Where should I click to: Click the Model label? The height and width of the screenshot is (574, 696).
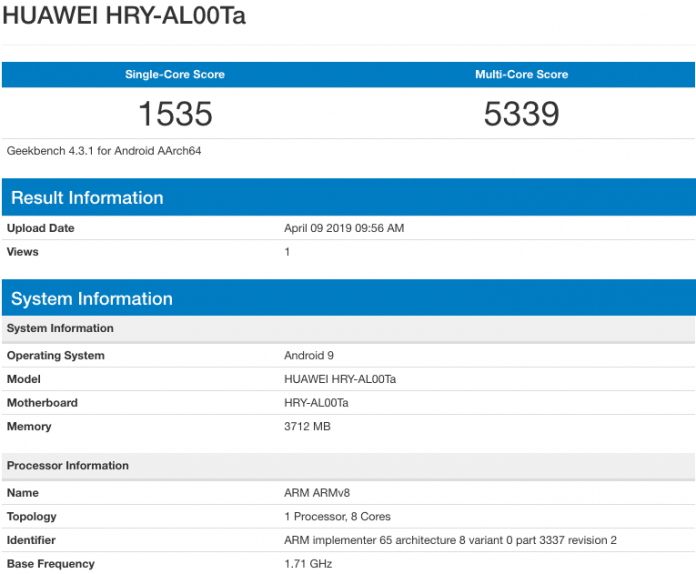point(24,379)
